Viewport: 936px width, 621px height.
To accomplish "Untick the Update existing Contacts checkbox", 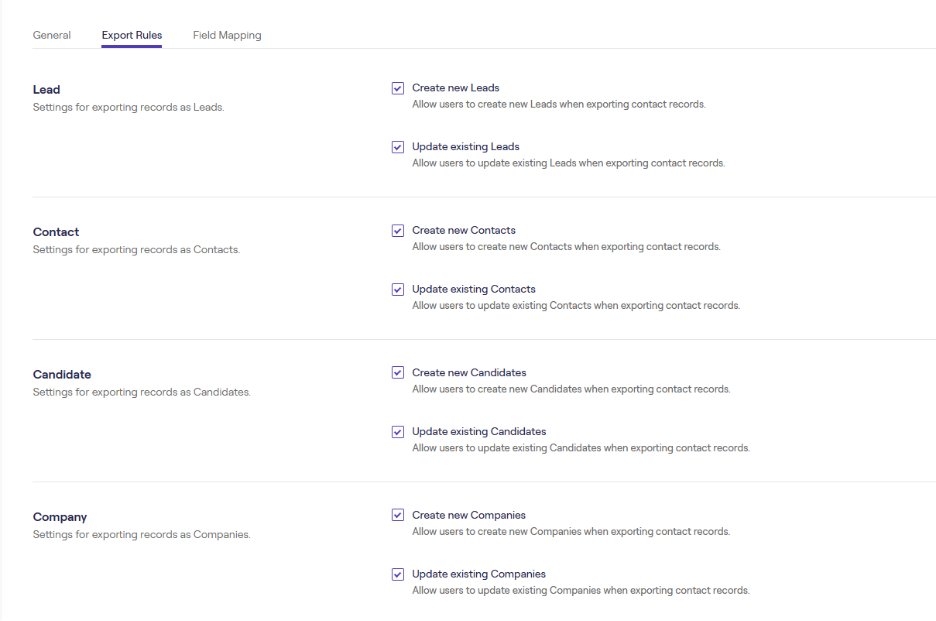I will 398,290.
